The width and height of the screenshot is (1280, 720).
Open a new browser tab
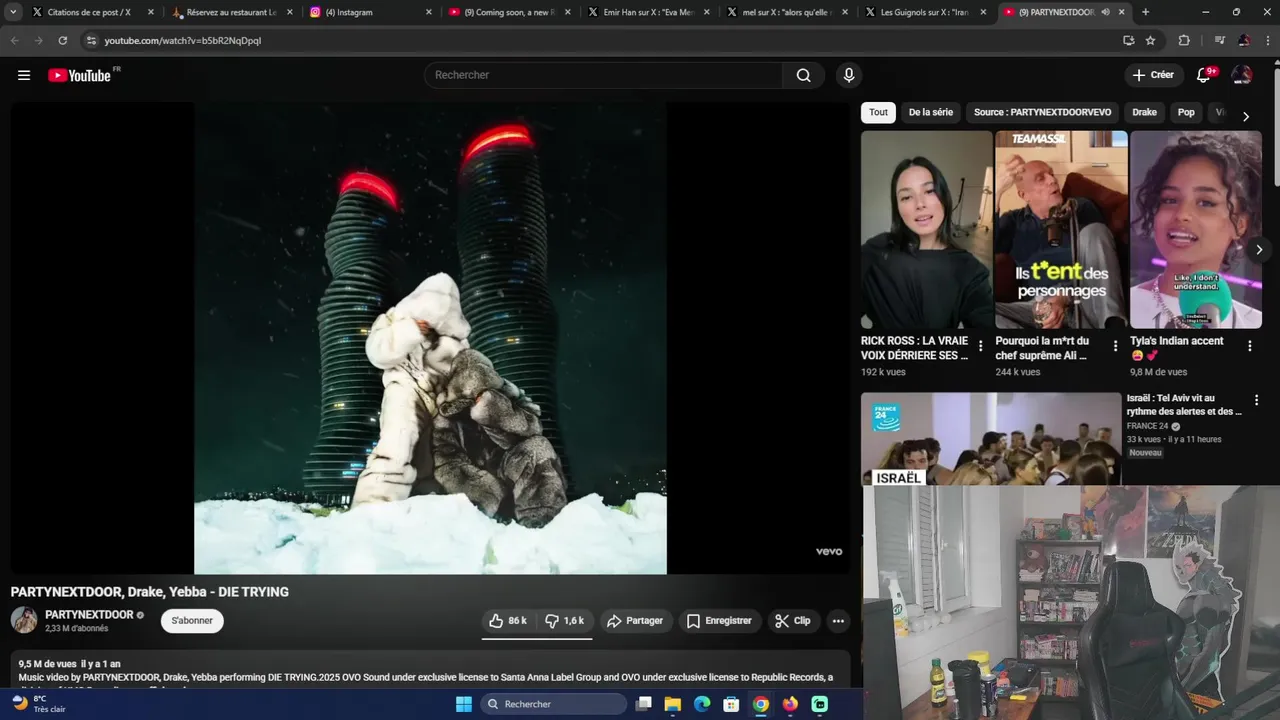tap(1145, 12)
